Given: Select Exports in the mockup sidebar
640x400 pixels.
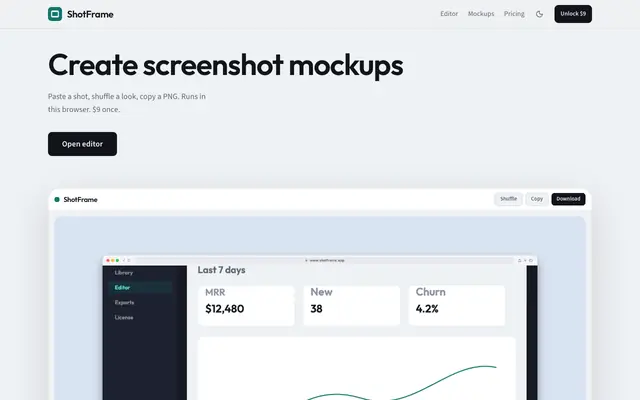Looking at the screenshot, I should (124, 302).
